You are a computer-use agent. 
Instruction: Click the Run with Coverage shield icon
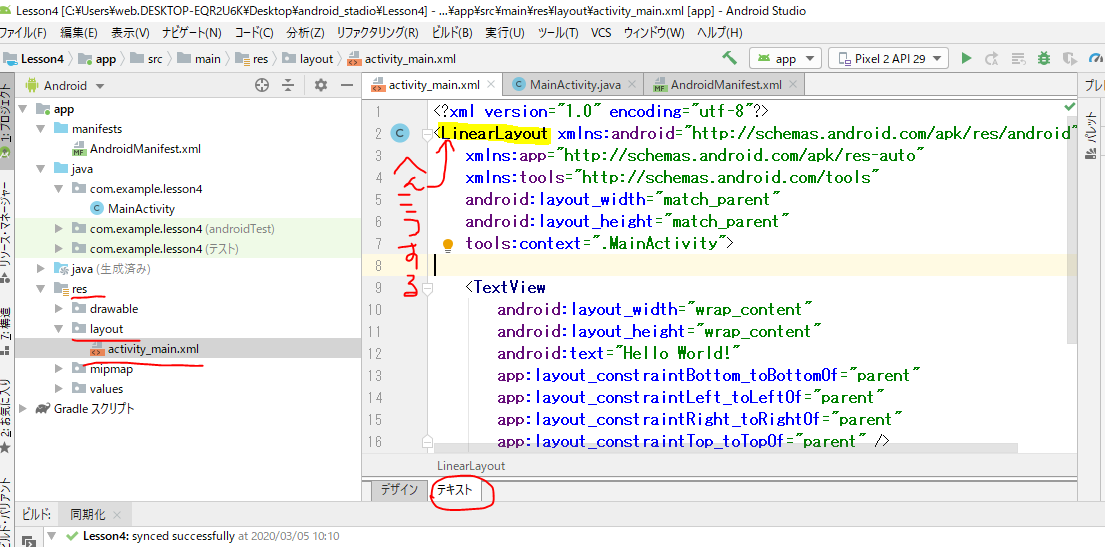pos(1070,59)
